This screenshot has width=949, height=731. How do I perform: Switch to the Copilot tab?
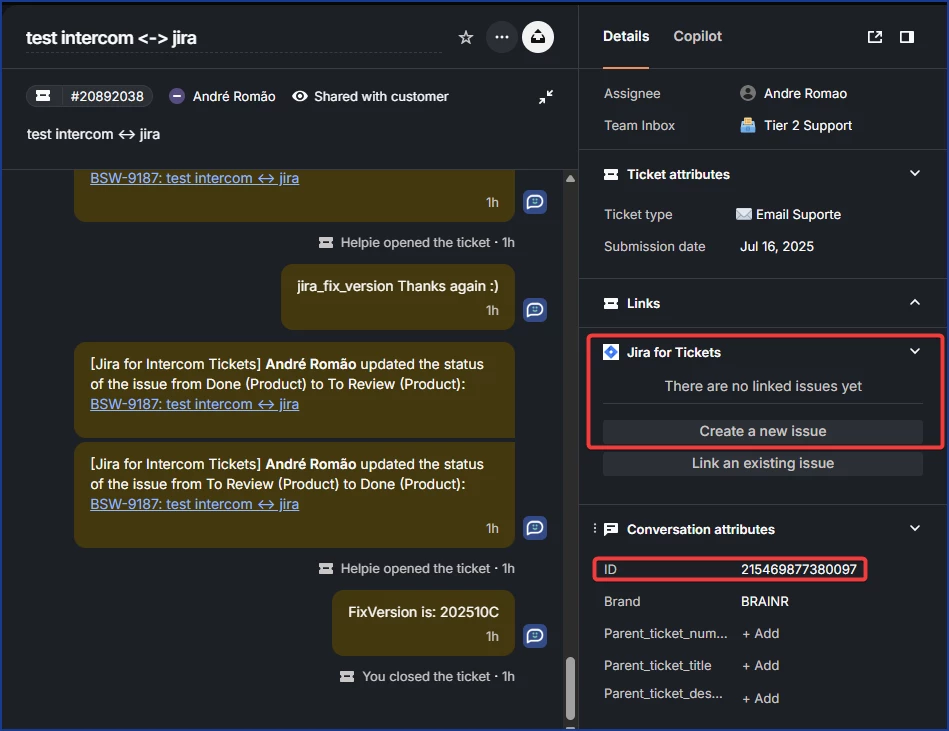point(697,36)
